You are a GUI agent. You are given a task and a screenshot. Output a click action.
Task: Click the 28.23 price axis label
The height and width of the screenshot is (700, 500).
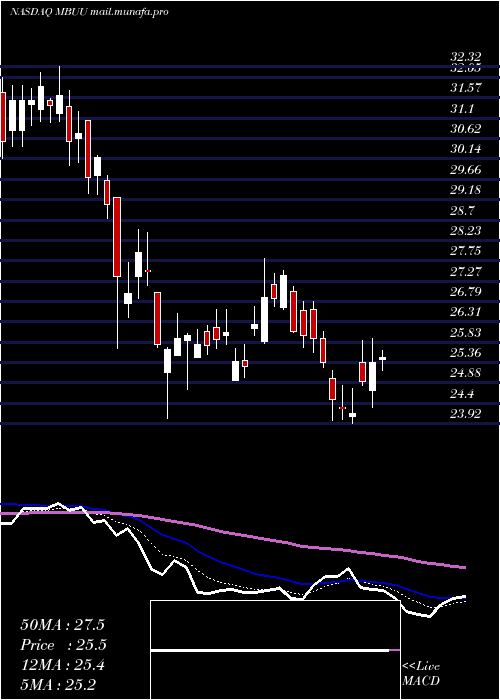pos(466,231)
